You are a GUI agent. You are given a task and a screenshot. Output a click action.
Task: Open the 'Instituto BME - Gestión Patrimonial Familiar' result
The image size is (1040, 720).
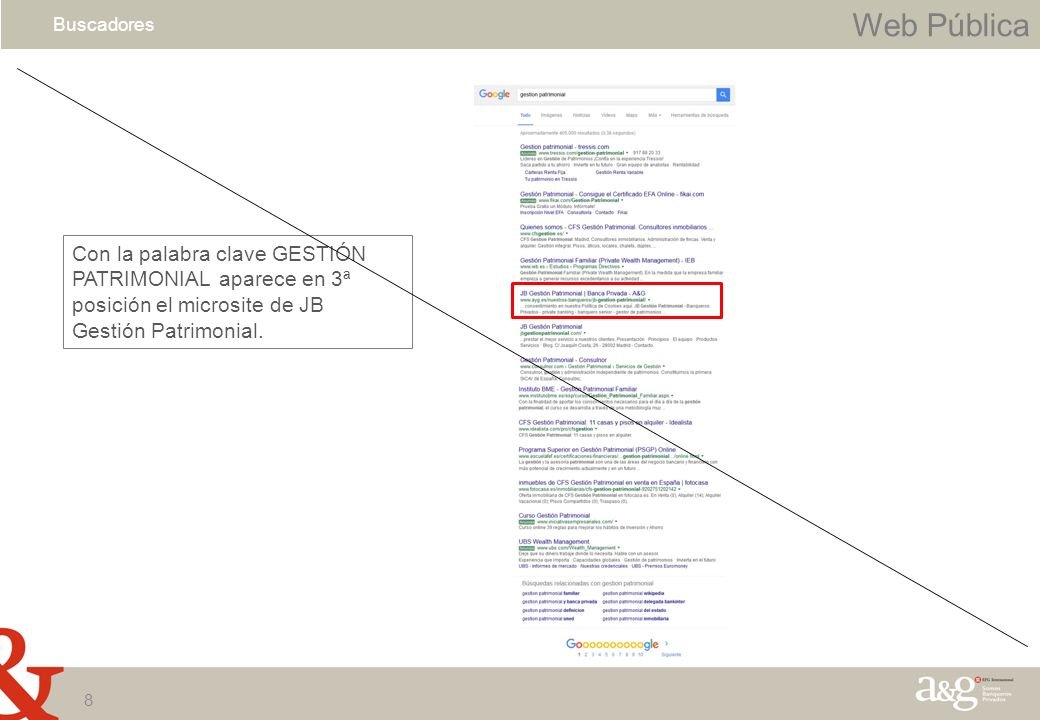pyautogui.click(x=578, y=389)
